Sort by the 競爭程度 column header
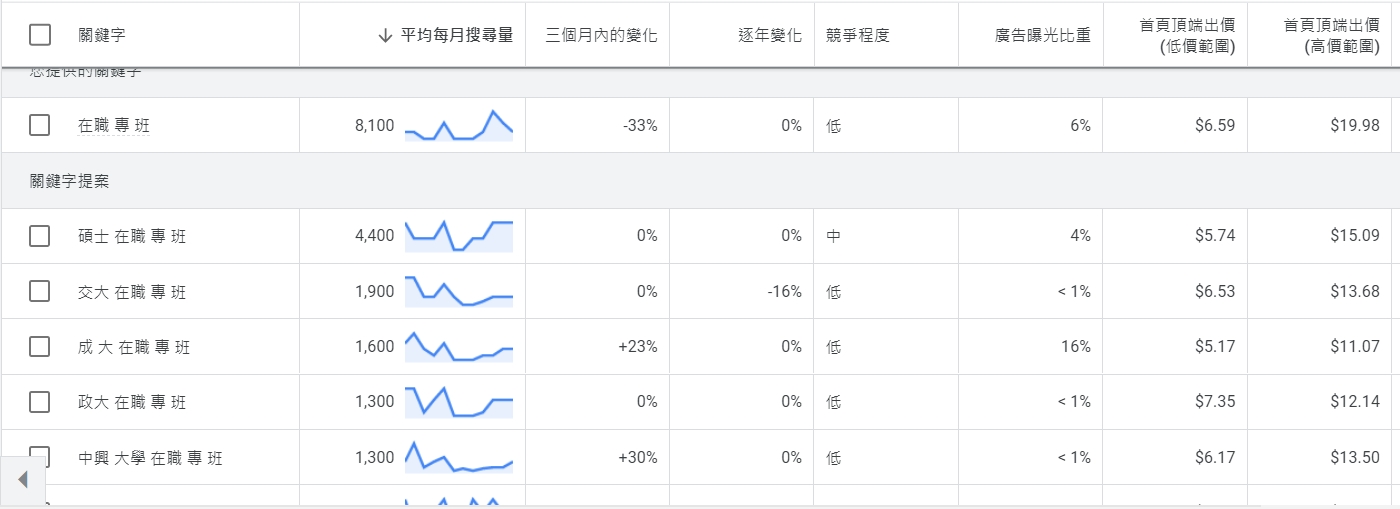Image resolution: width=1400 pixels, height=509 pixels. tap(857, 35)
